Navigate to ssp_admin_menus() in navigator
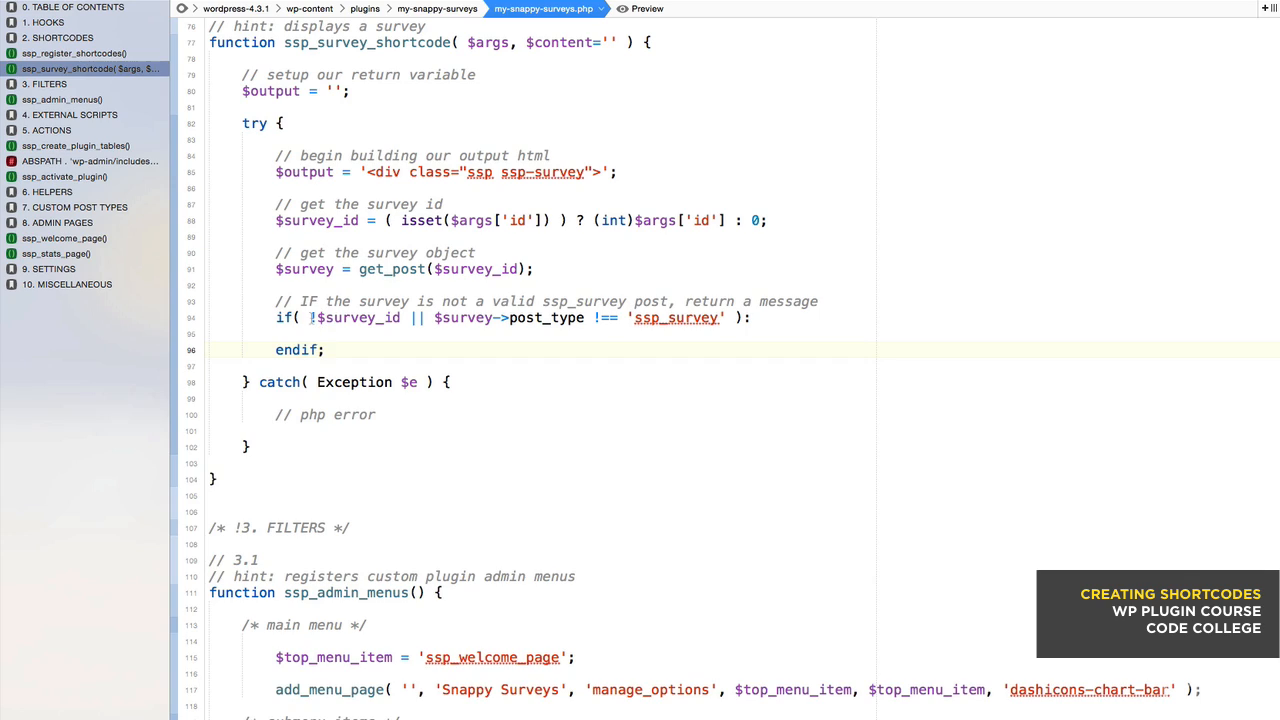The image size is (1280, 720). click(62, 99)
